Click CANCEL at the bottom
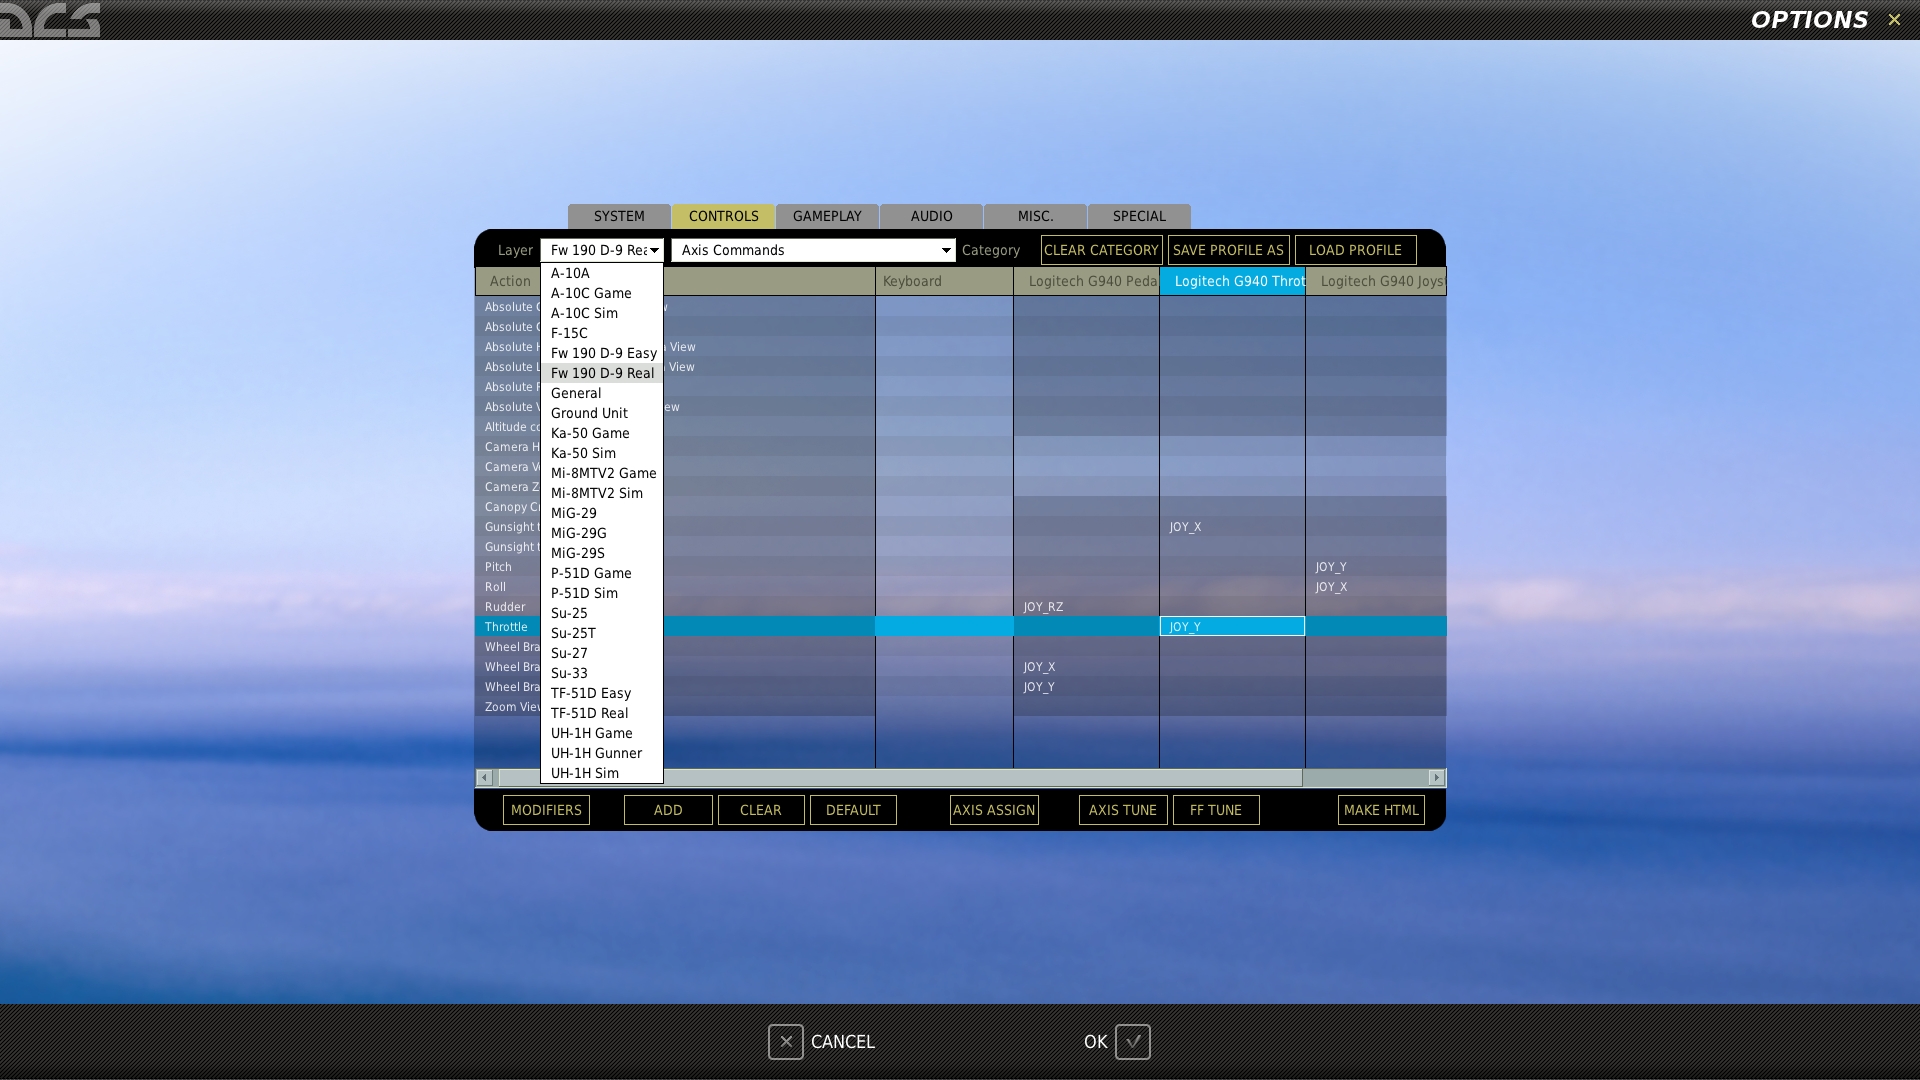 [x=842, y=1042]
